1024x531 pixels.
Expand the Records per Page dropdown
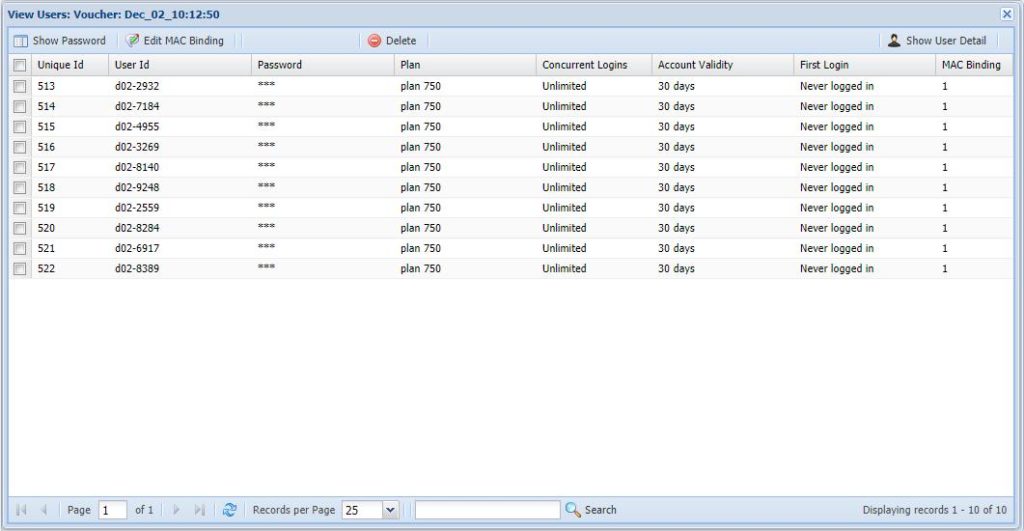point(390,510)
